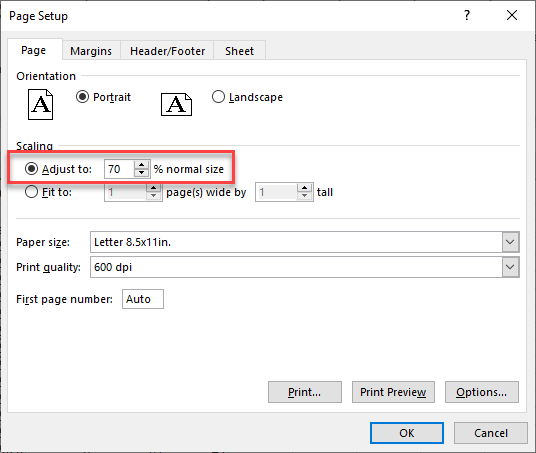Click the page(s) wide by text
This screenshot has width=536, height=453.
(x=206, y=192)
